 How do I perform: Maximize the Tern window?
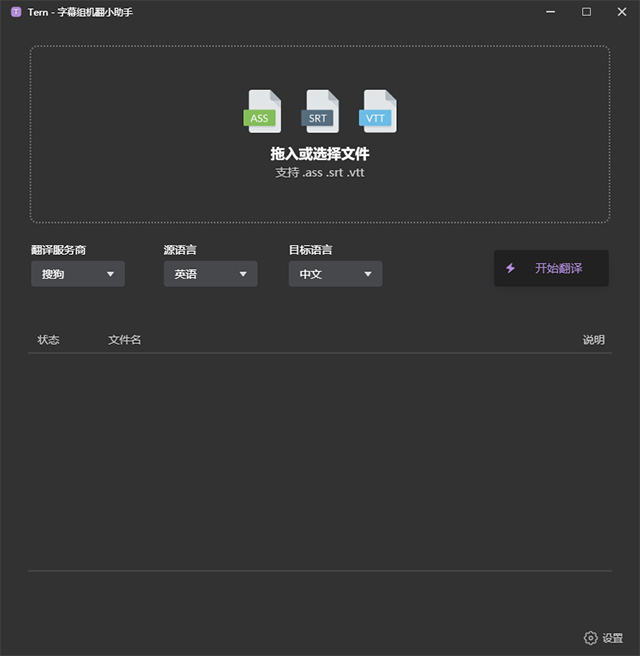tap(586, 12)
